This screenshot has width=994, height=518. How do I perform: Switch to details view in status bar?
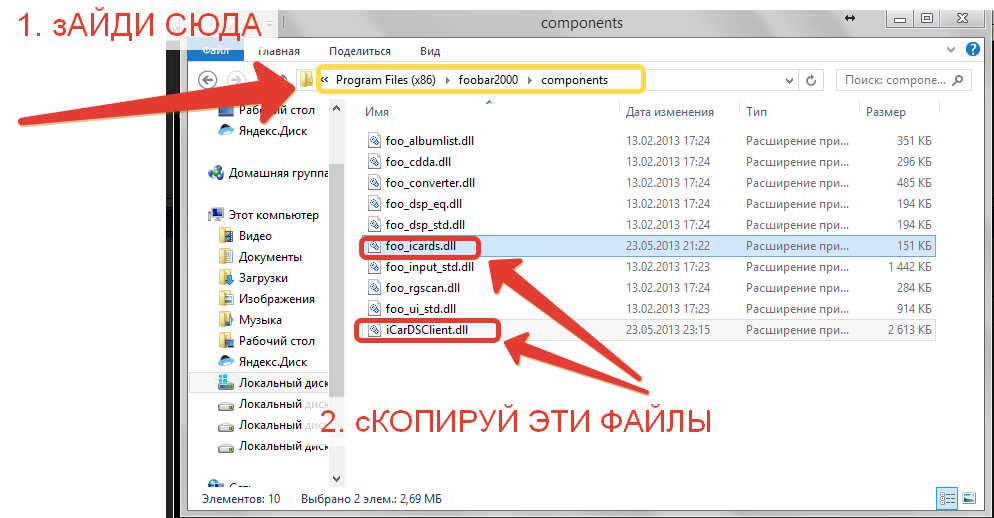click(946, 497)
